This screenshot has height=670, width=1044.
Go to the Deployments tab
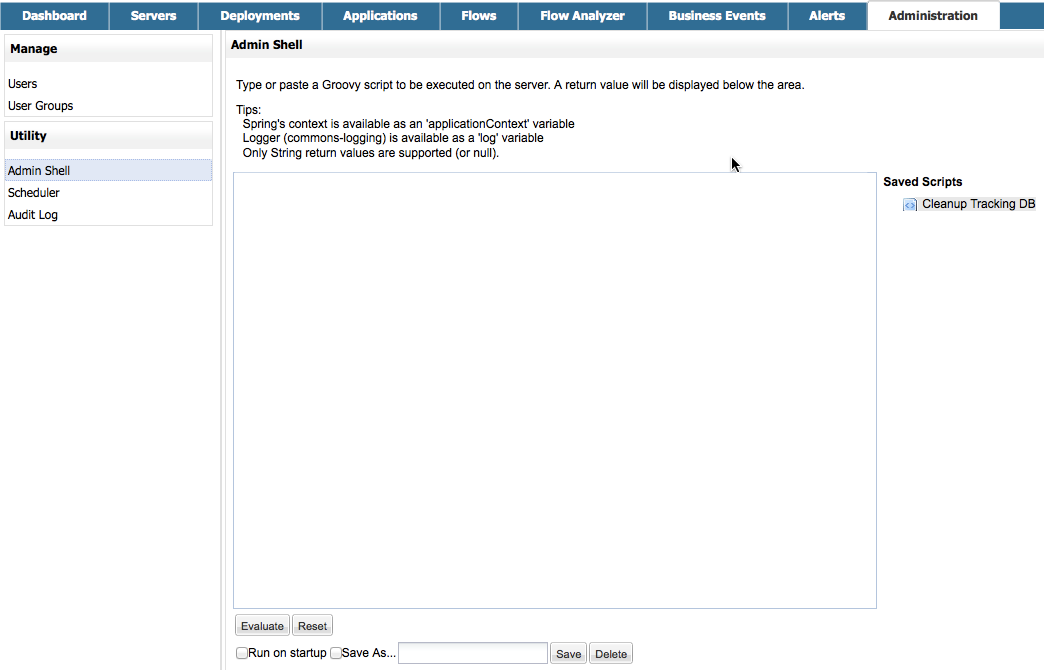point(260,16)
